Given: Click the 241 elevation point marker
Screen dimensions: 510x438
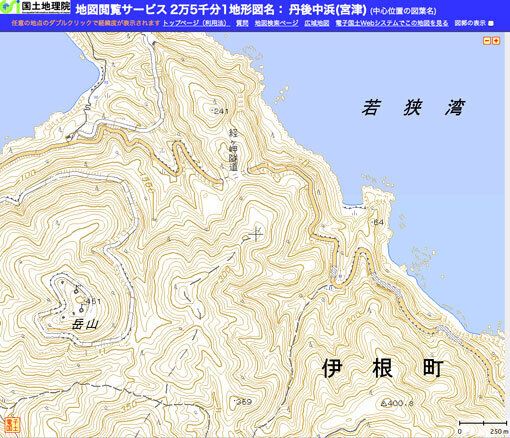Looking at the screenshot, I should 212,109.
